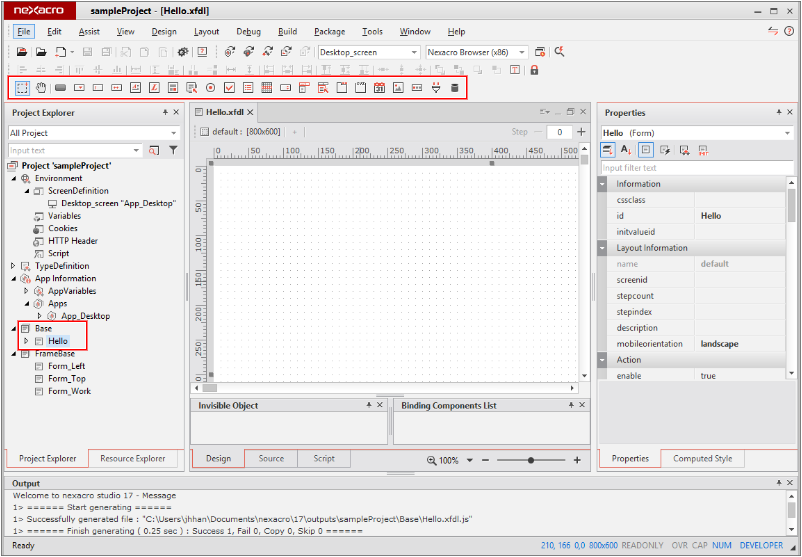Expand the AppVariables tree node
Viewport: 802px width, 557px height.
click(x=26, y=291)
